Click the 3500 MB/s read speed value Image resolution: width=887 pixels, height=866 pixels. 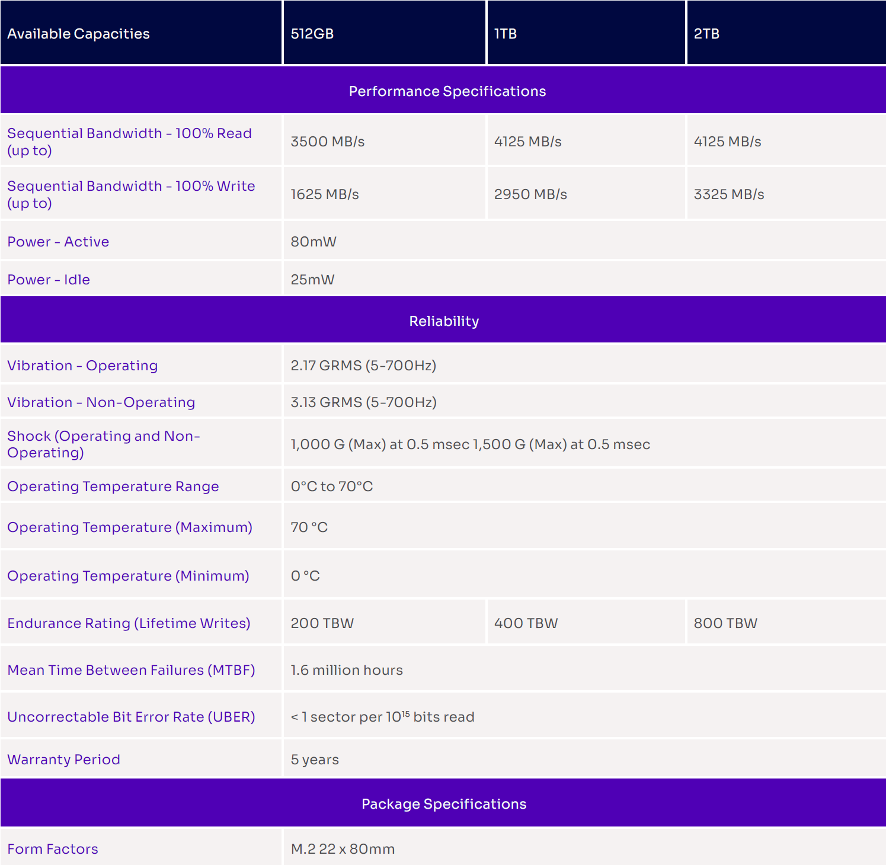[327, 142]
